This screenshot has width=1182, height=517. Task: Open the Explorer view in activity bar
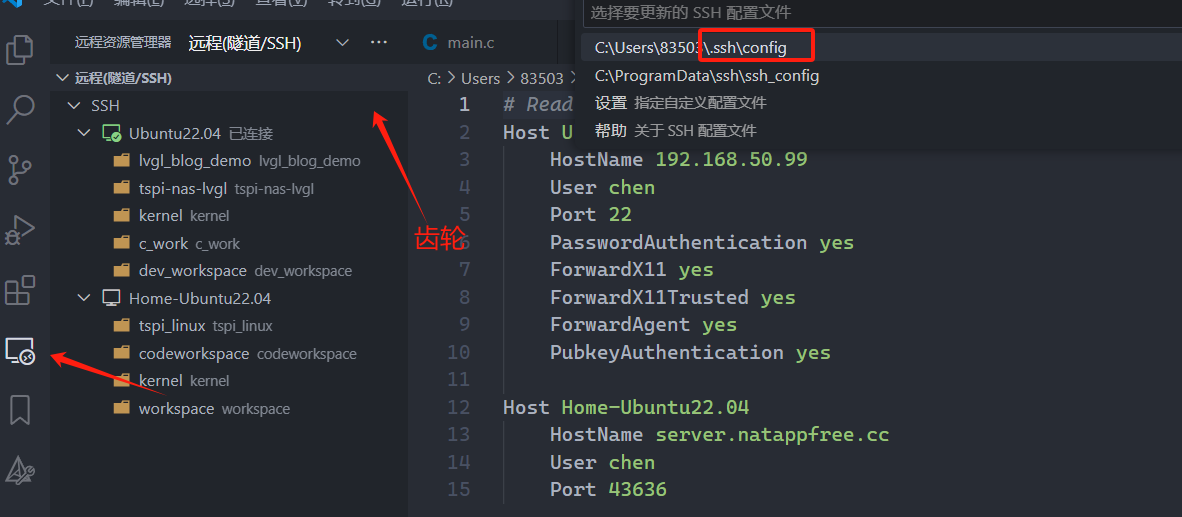point(20,50)
